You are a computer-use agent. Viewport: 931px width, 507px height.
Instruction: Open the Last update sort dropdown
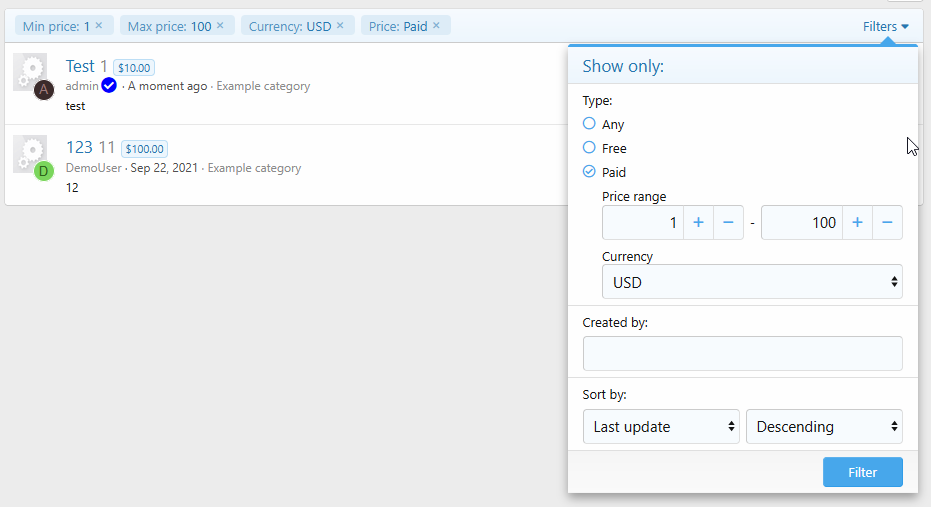point(661,427)
